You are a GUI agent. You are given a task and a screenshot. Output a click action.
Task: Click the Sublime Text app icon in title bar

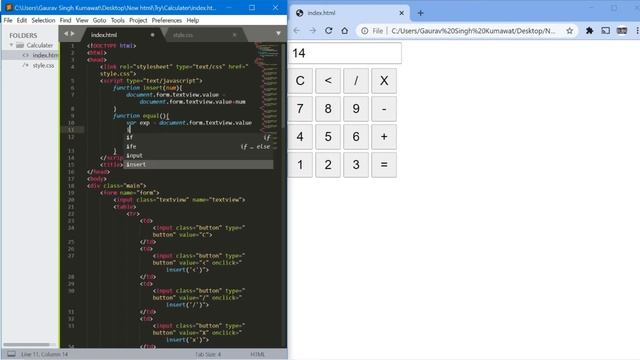9,7
